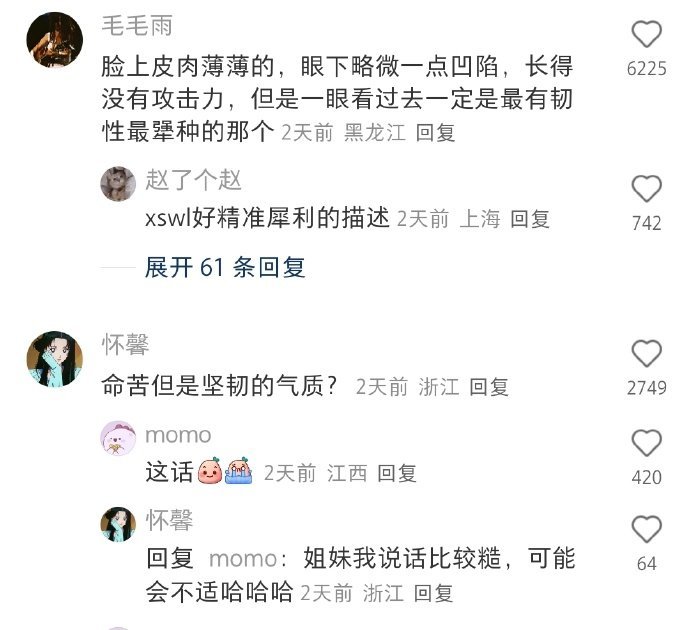Open username 毛毛雨
Viewport: 690px width, 630px height.
point(137,25)
